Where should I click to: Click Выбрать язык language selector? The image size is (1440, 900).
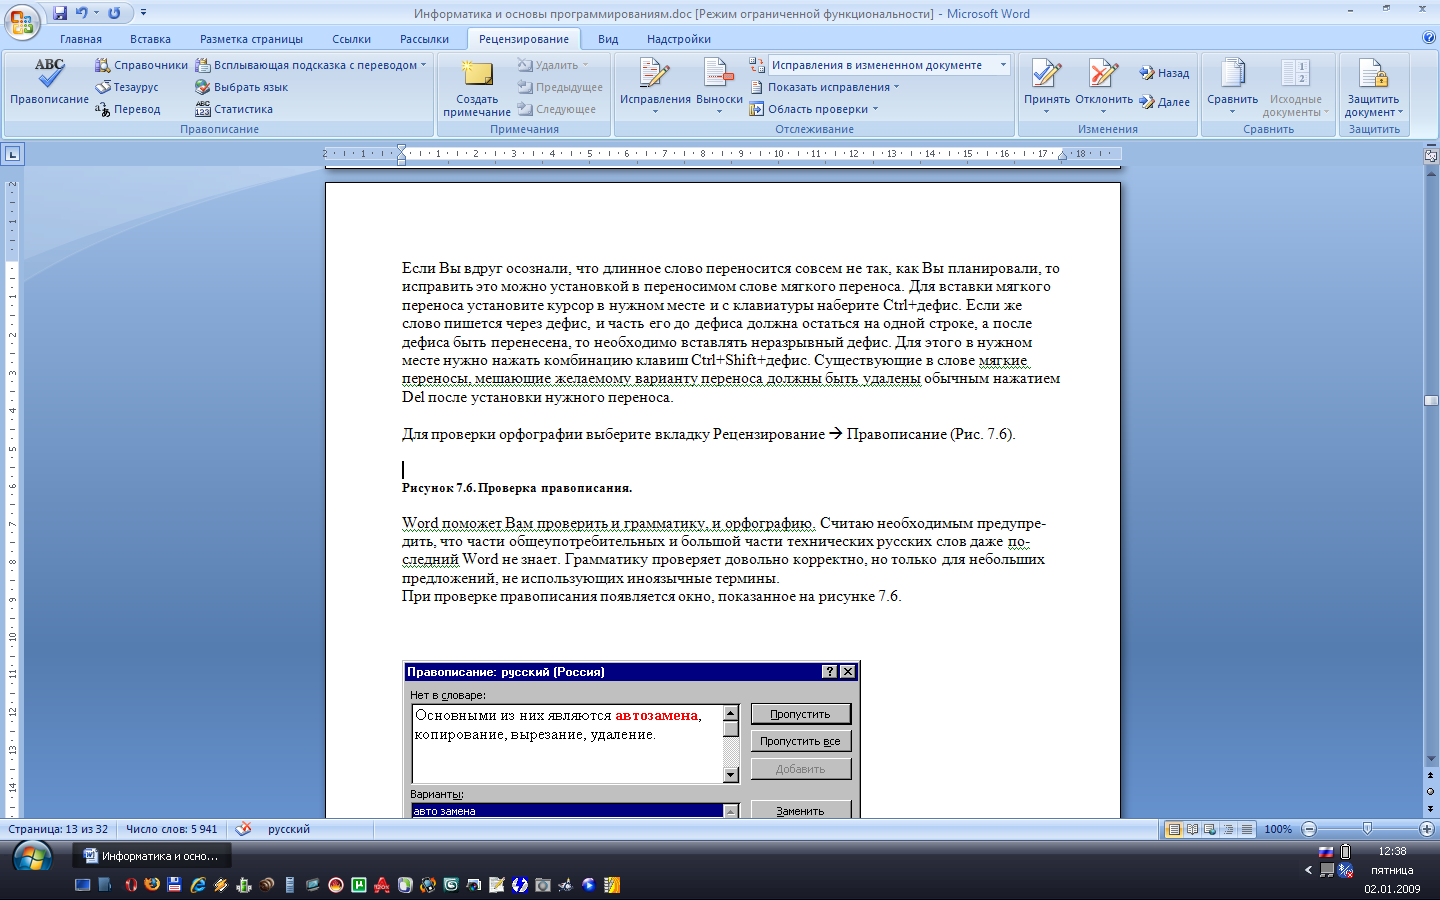(x=241, y=87)
